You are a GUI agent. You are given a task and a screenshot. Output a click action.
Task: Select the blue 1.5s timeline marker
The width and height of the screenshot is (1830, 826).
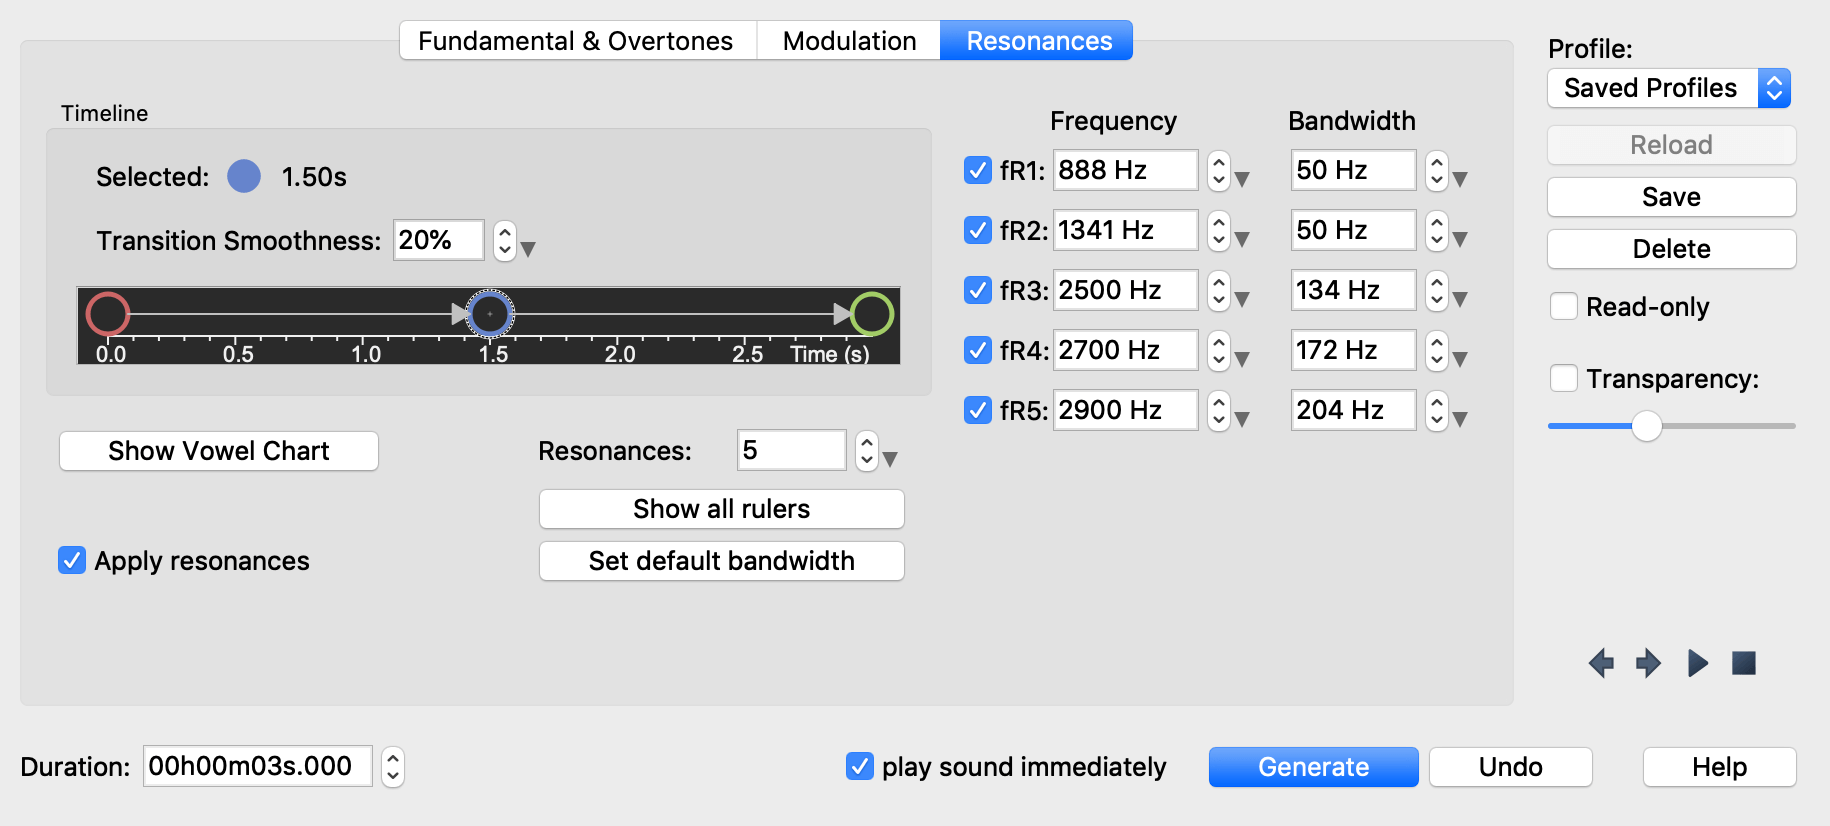pos(490,314)
